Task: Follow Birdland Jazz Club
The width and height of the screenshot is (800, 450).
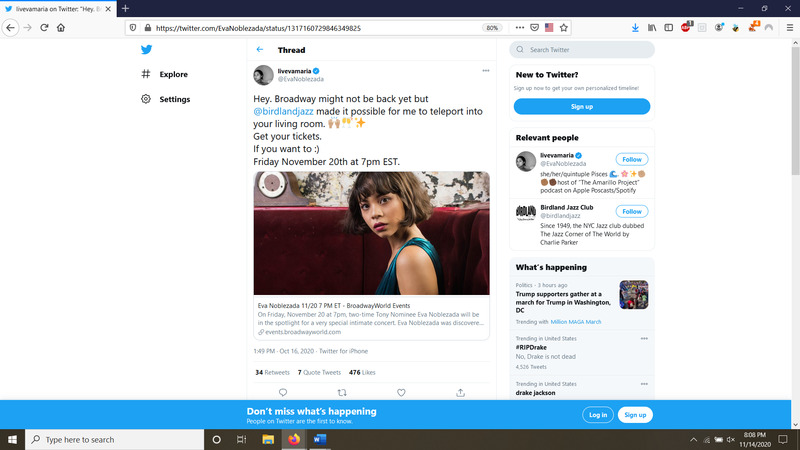Action: pyautogui.click(x=631, y=212)
